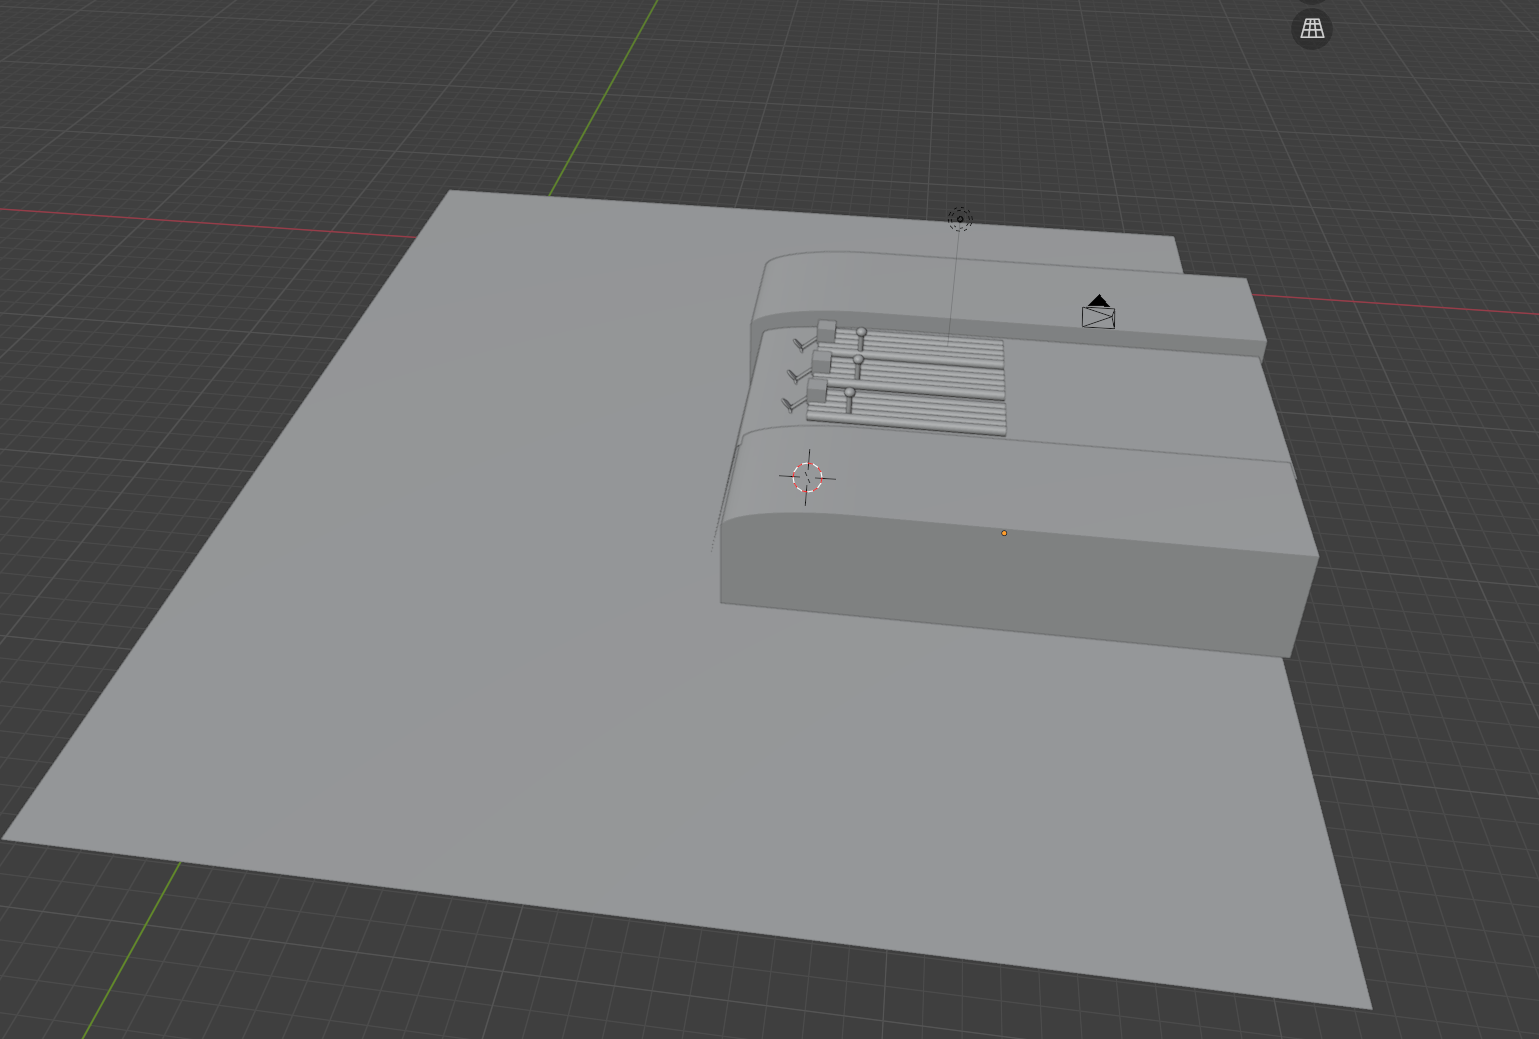
Task: Toggle perspective/orthographic view grid icon
Action: 1312,29
